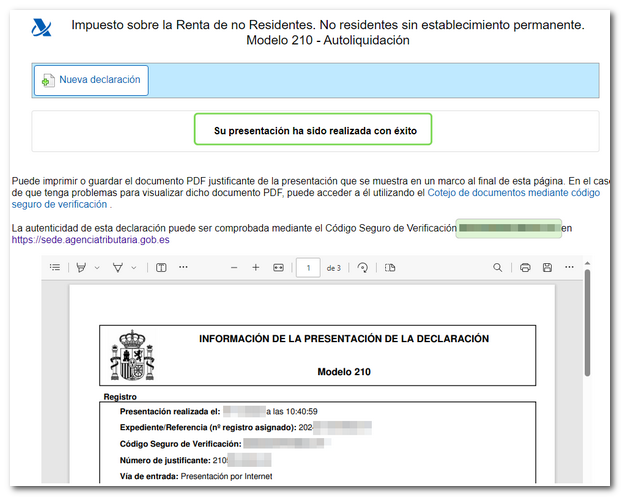This screenshot has width=621, height=497.
Task: Open more tools ellipsis beside read aloud
Action: pyautogui.click(x=183, y=268)
